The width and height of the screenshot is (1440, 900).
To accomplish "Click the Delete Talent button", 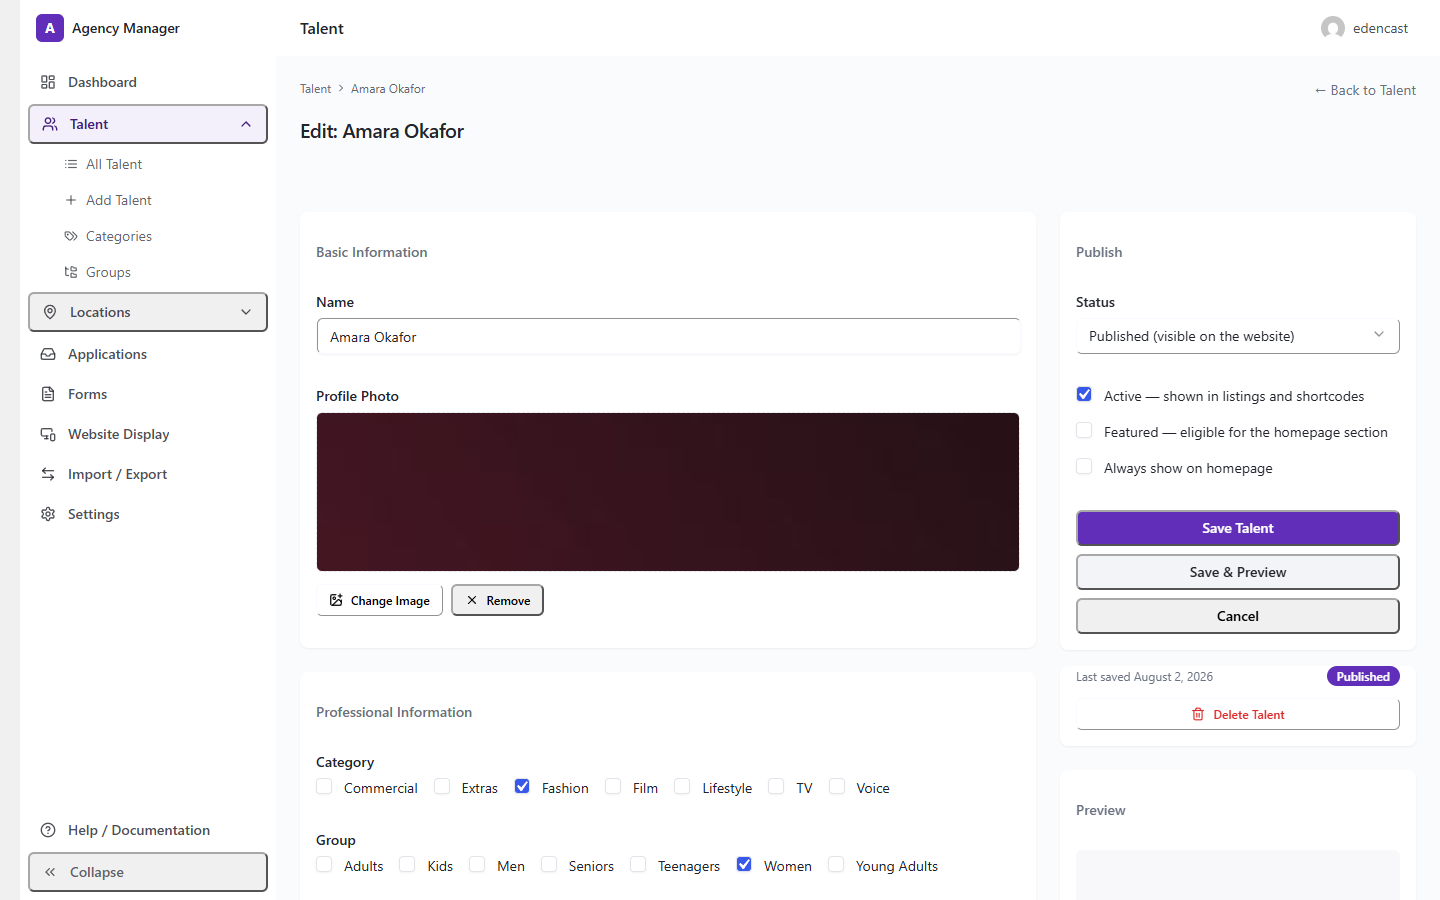I will click(1238, 714).
